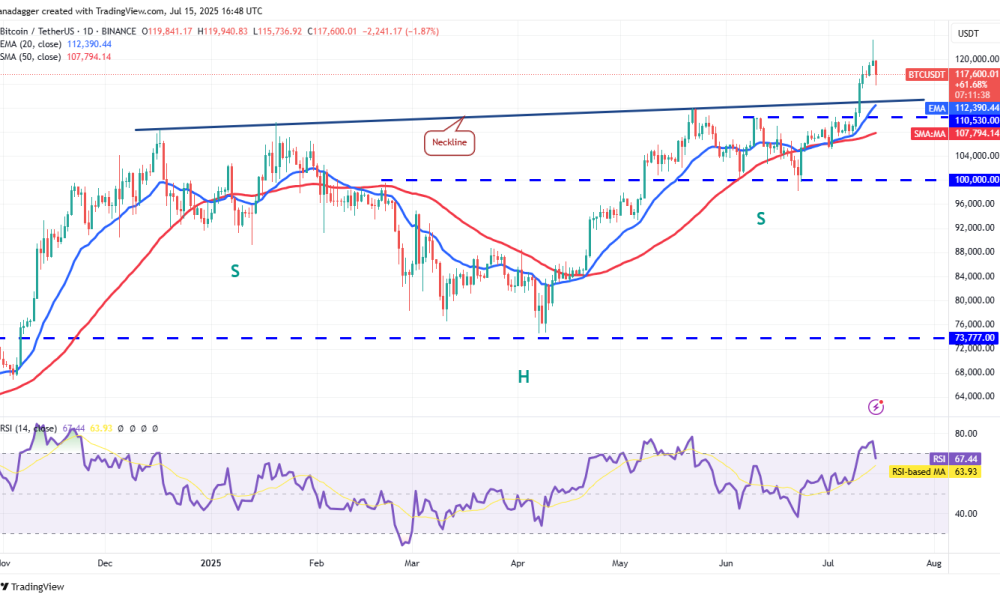The height and width of the screenshot is (600, 1000).
Task: Click the BTCUSDT price tag
Action: [925, 75]
